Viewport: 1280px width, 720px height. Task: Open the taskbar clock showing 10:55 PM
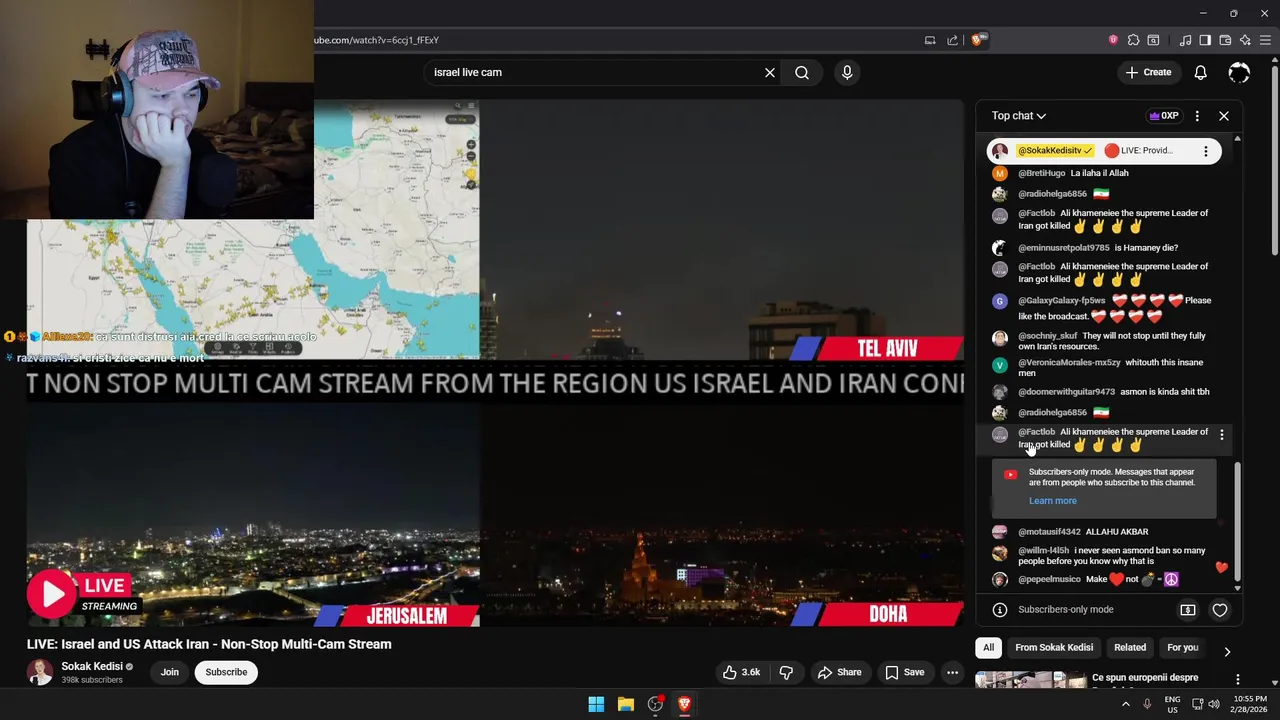pos(1250,704)
